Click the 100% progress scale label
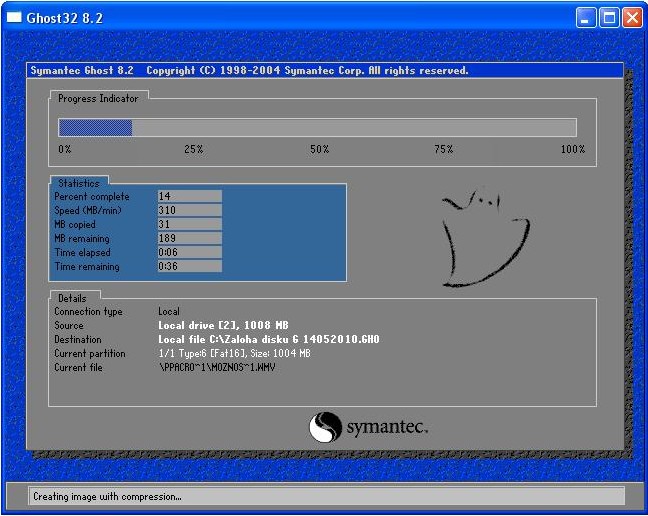Screen dimensions: 648x516 click(x=573, y=149)
